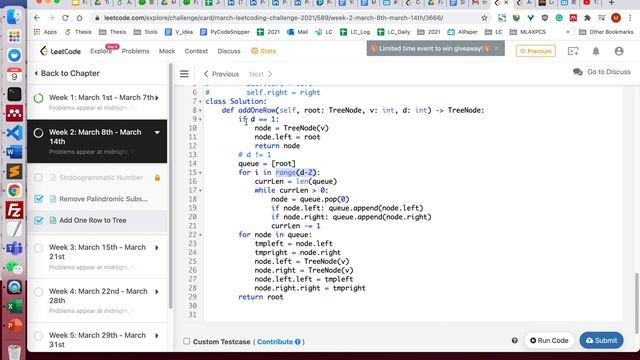Image resolution: width=640 pixels, height=360 pixels.
Task: Expand Week 1: March 1st - March 7th
Action: [x=157, y=98]
